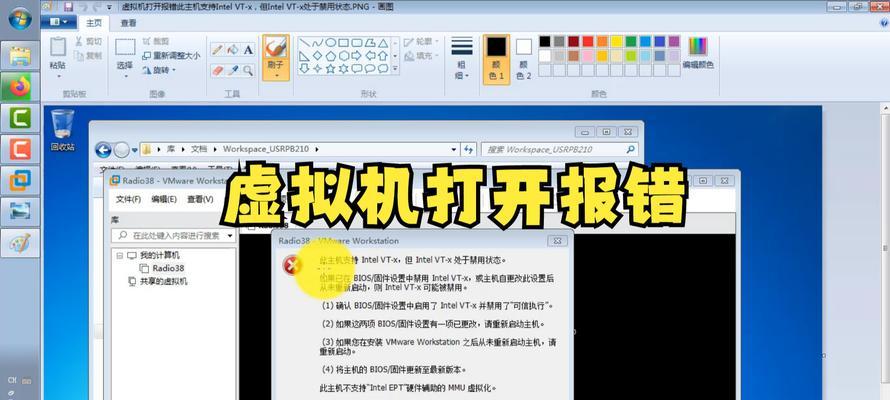Viewport: 890px width, 400px height.
Task: Select the Pencil tool in Paint
Action: [x=217, y=49]
